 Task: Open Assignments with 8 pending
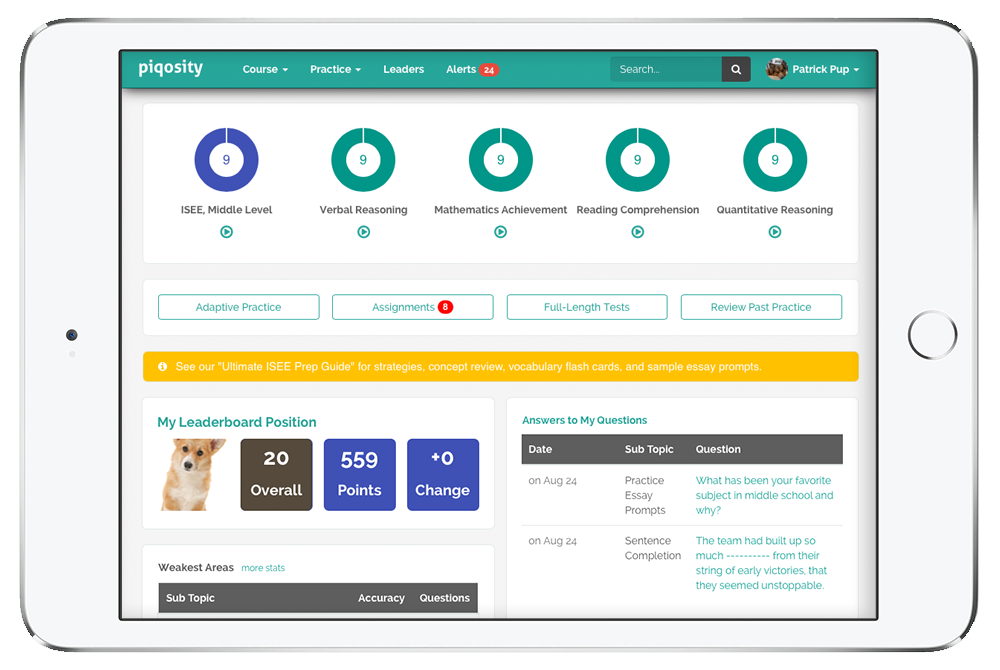(x=412, y=307)
